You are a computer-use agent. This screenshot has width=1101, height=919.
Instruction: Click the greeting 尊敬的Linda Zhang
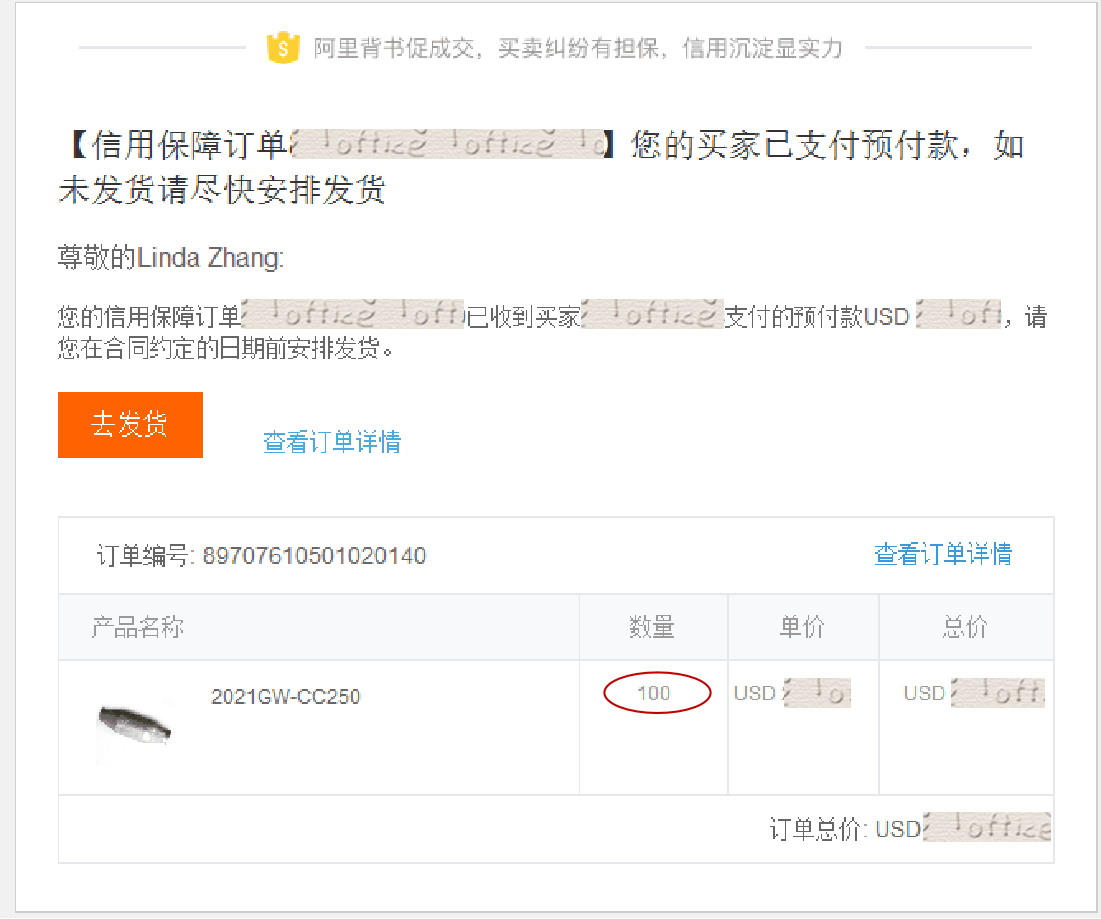pyautogui.click(x=171, y=258)
